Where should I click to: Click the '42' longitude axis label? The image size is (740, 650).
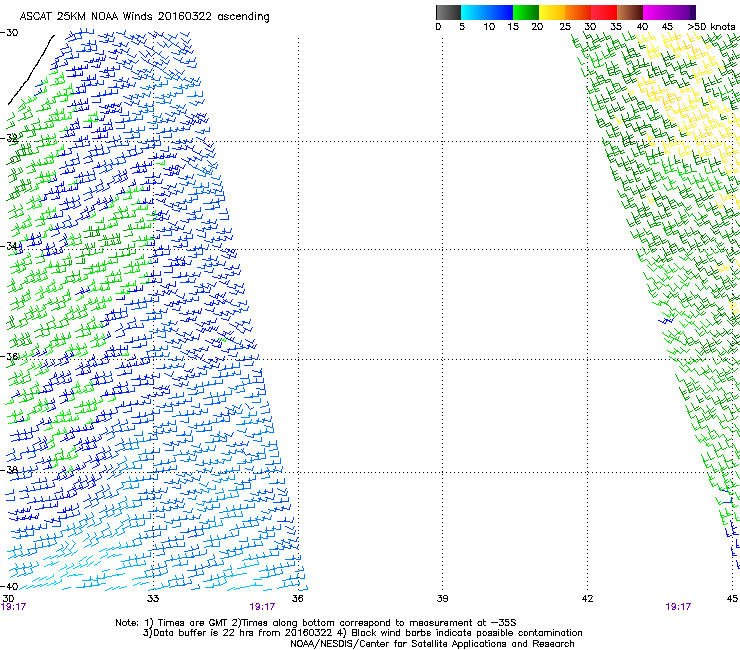pos(587,599)
